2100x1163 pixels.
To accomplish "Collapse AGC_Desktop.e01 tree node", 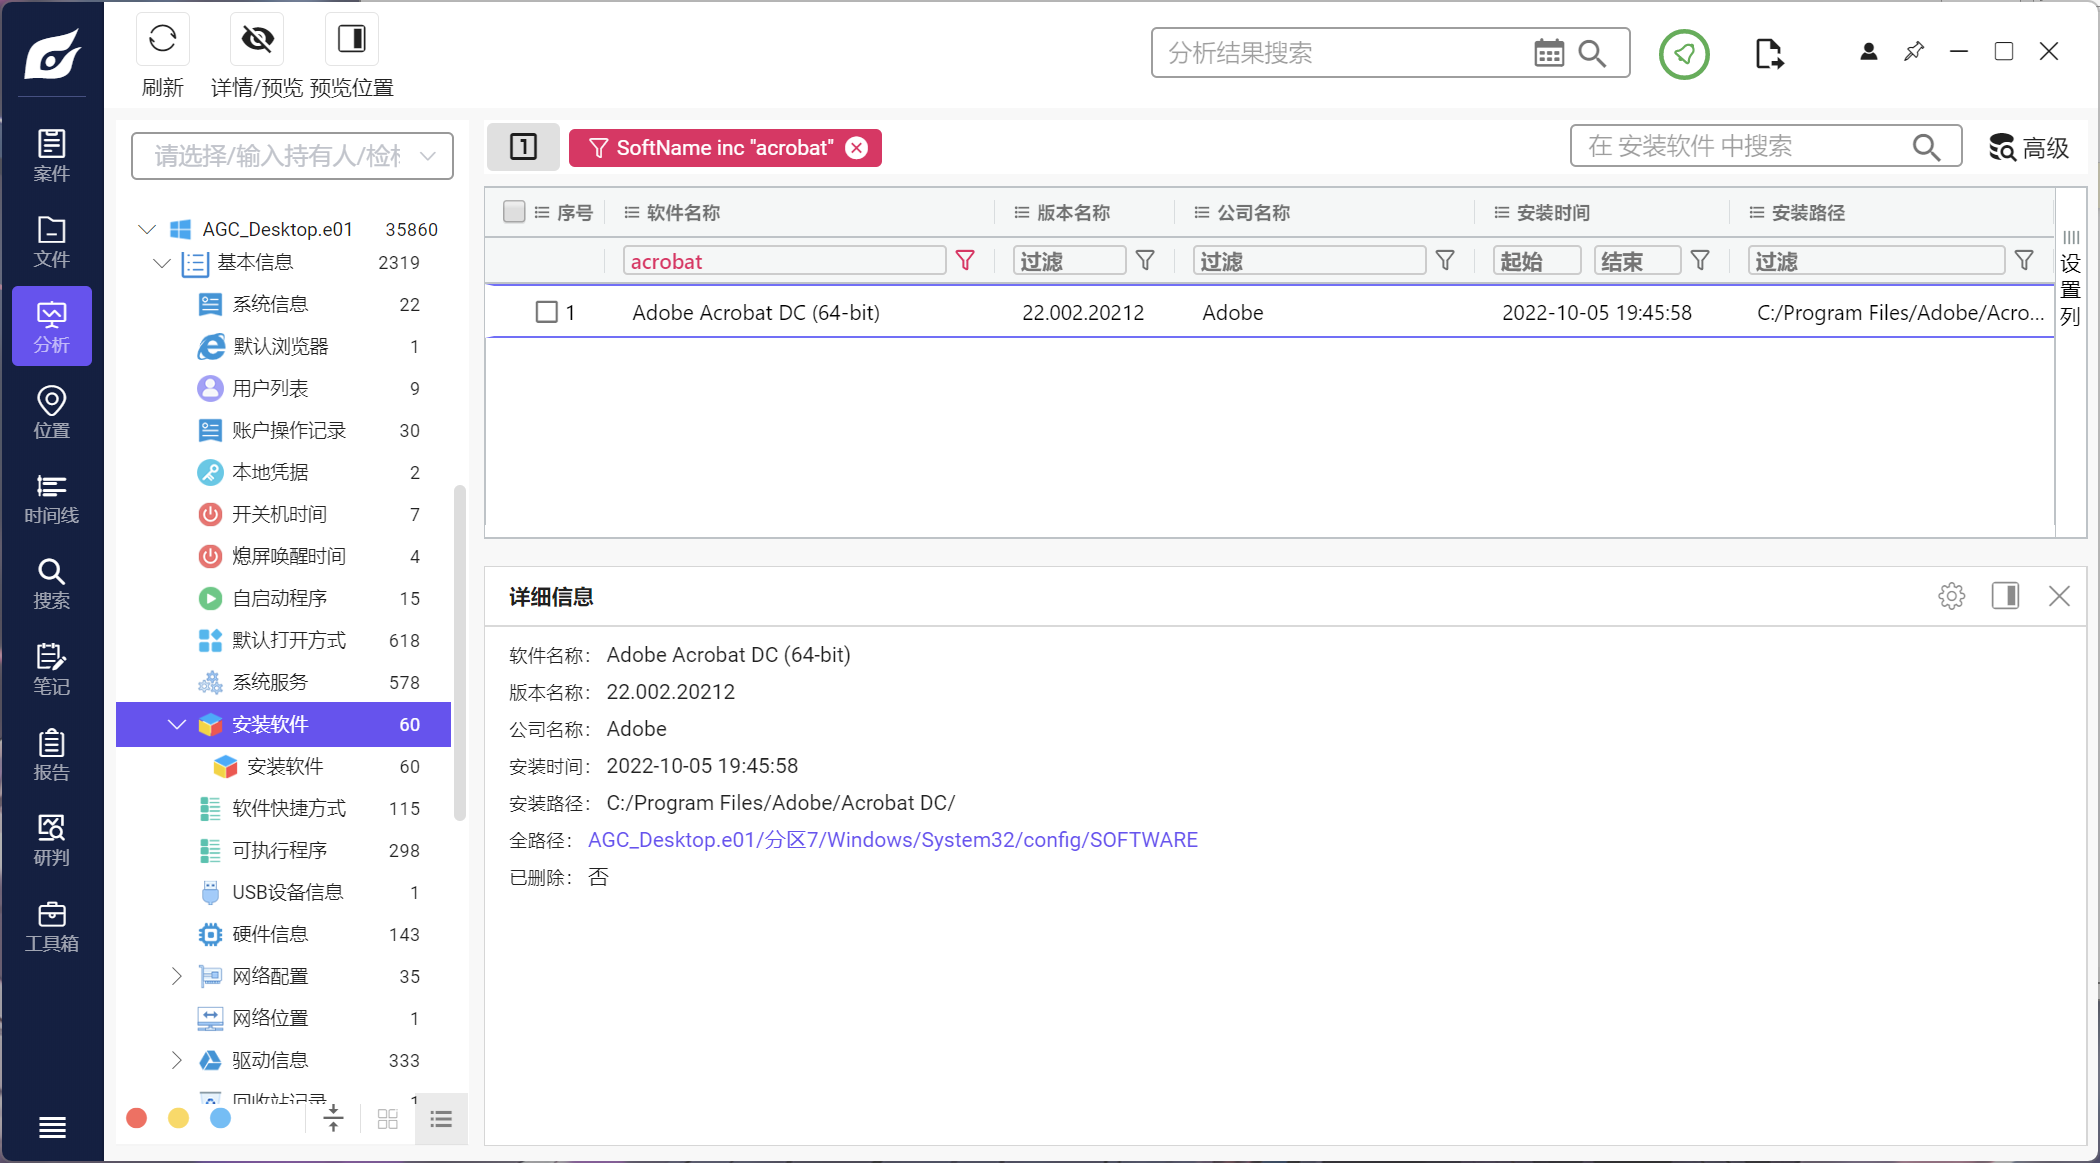I will [x=147, y=229].
